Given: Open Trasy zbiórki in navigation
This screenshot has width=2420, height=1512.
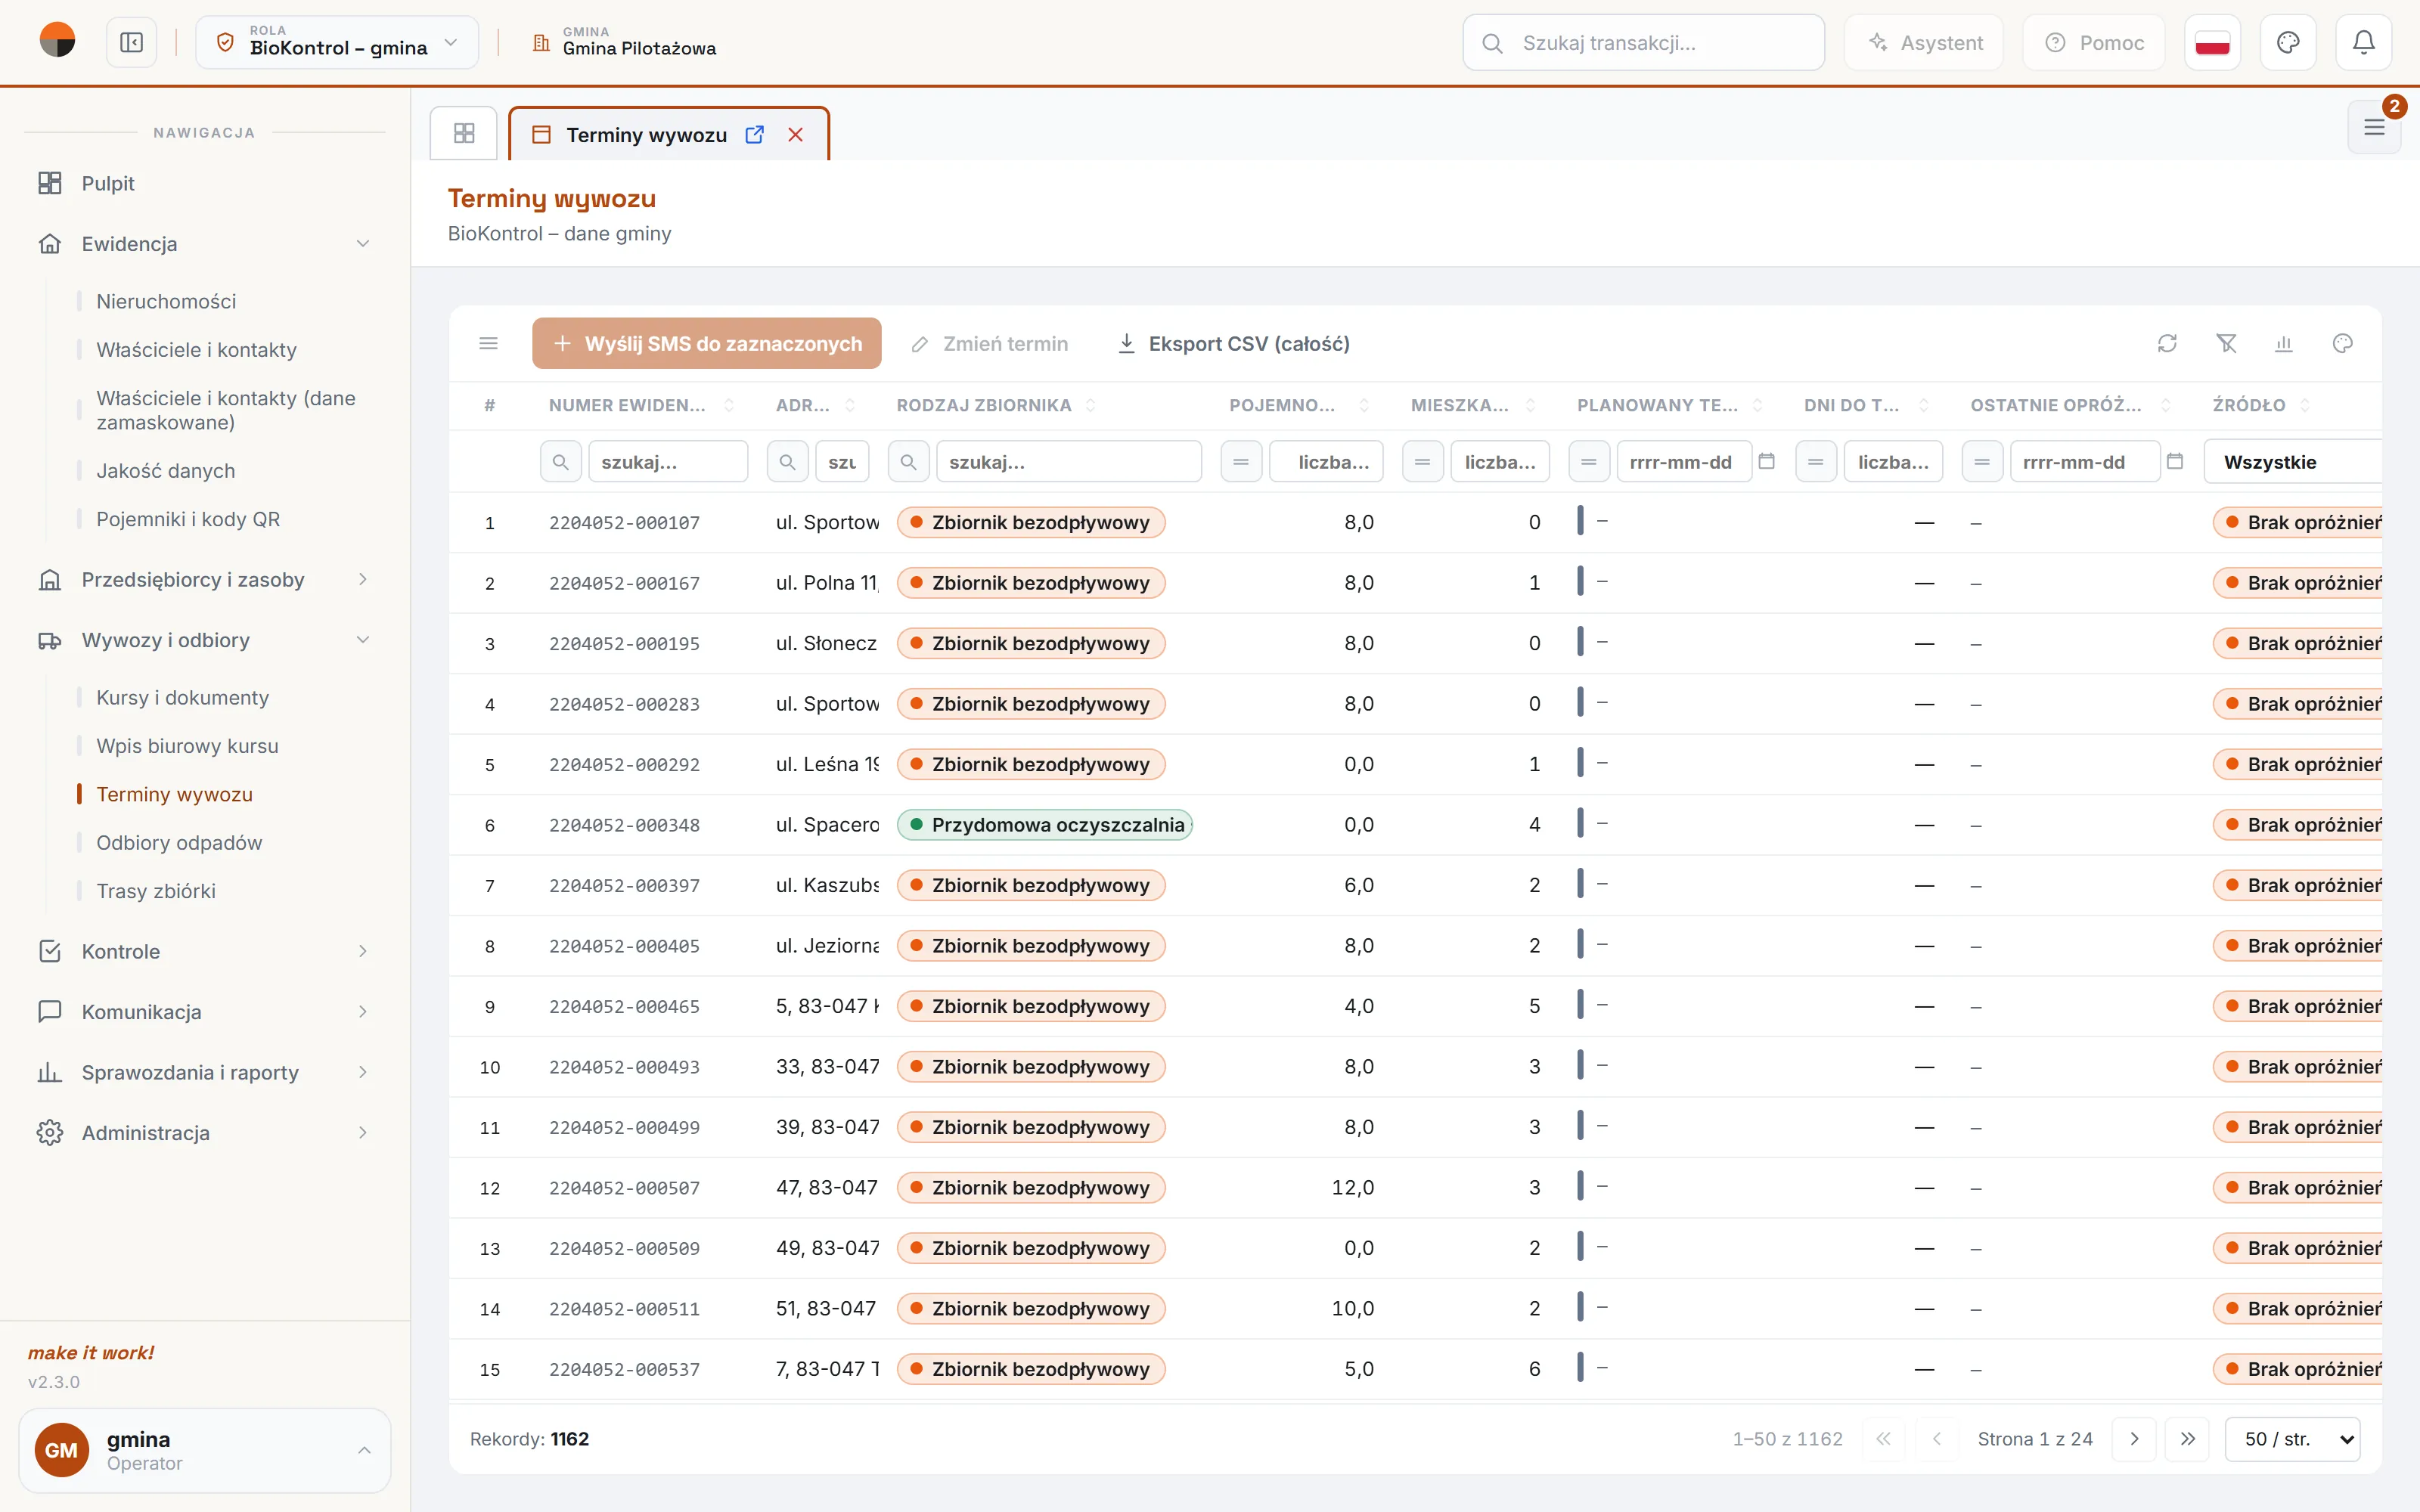Looking at the screenshot, I should click(x=156, y=891).
